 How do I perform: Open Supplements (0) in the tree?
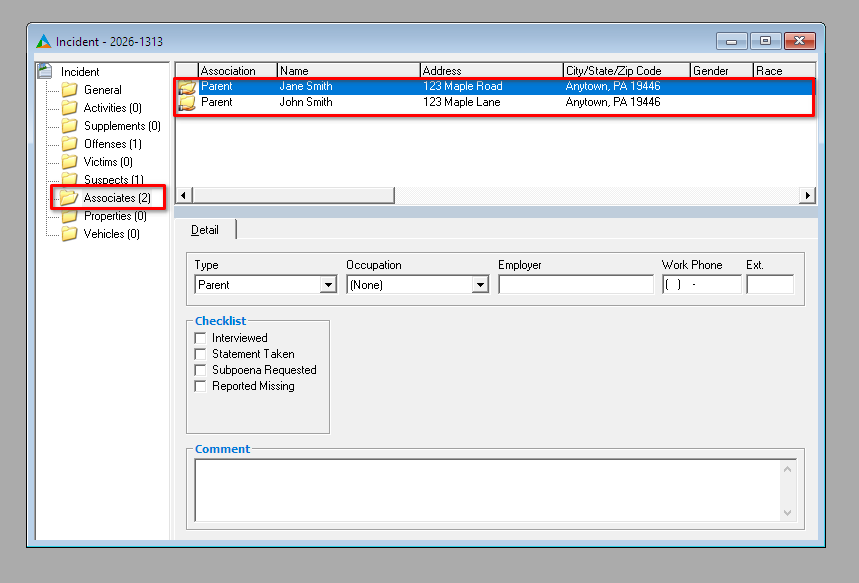(122, 126)
